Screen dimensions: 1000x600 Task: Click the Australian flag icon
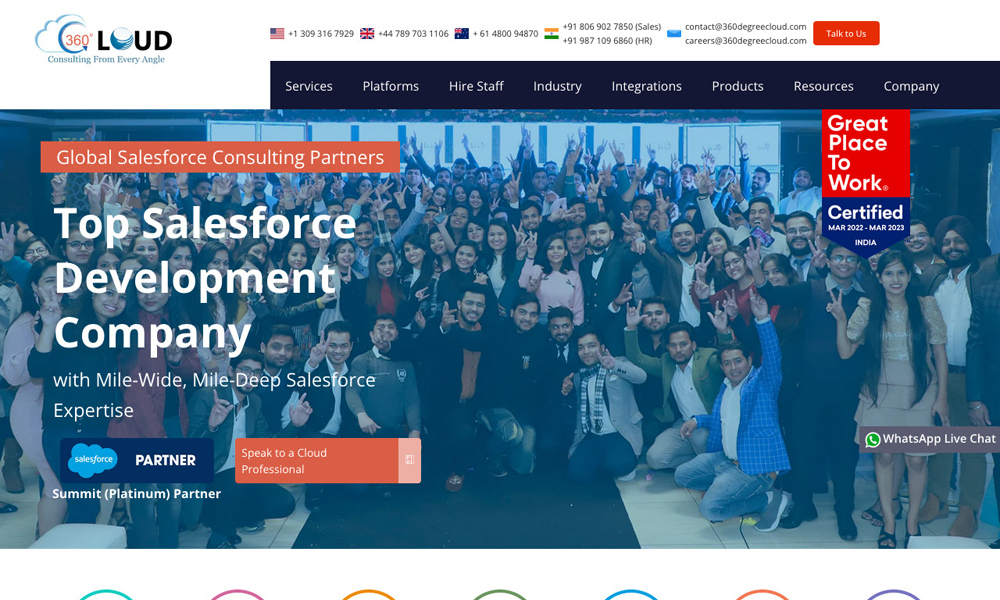pyautogui.click(x=461, y=33)
